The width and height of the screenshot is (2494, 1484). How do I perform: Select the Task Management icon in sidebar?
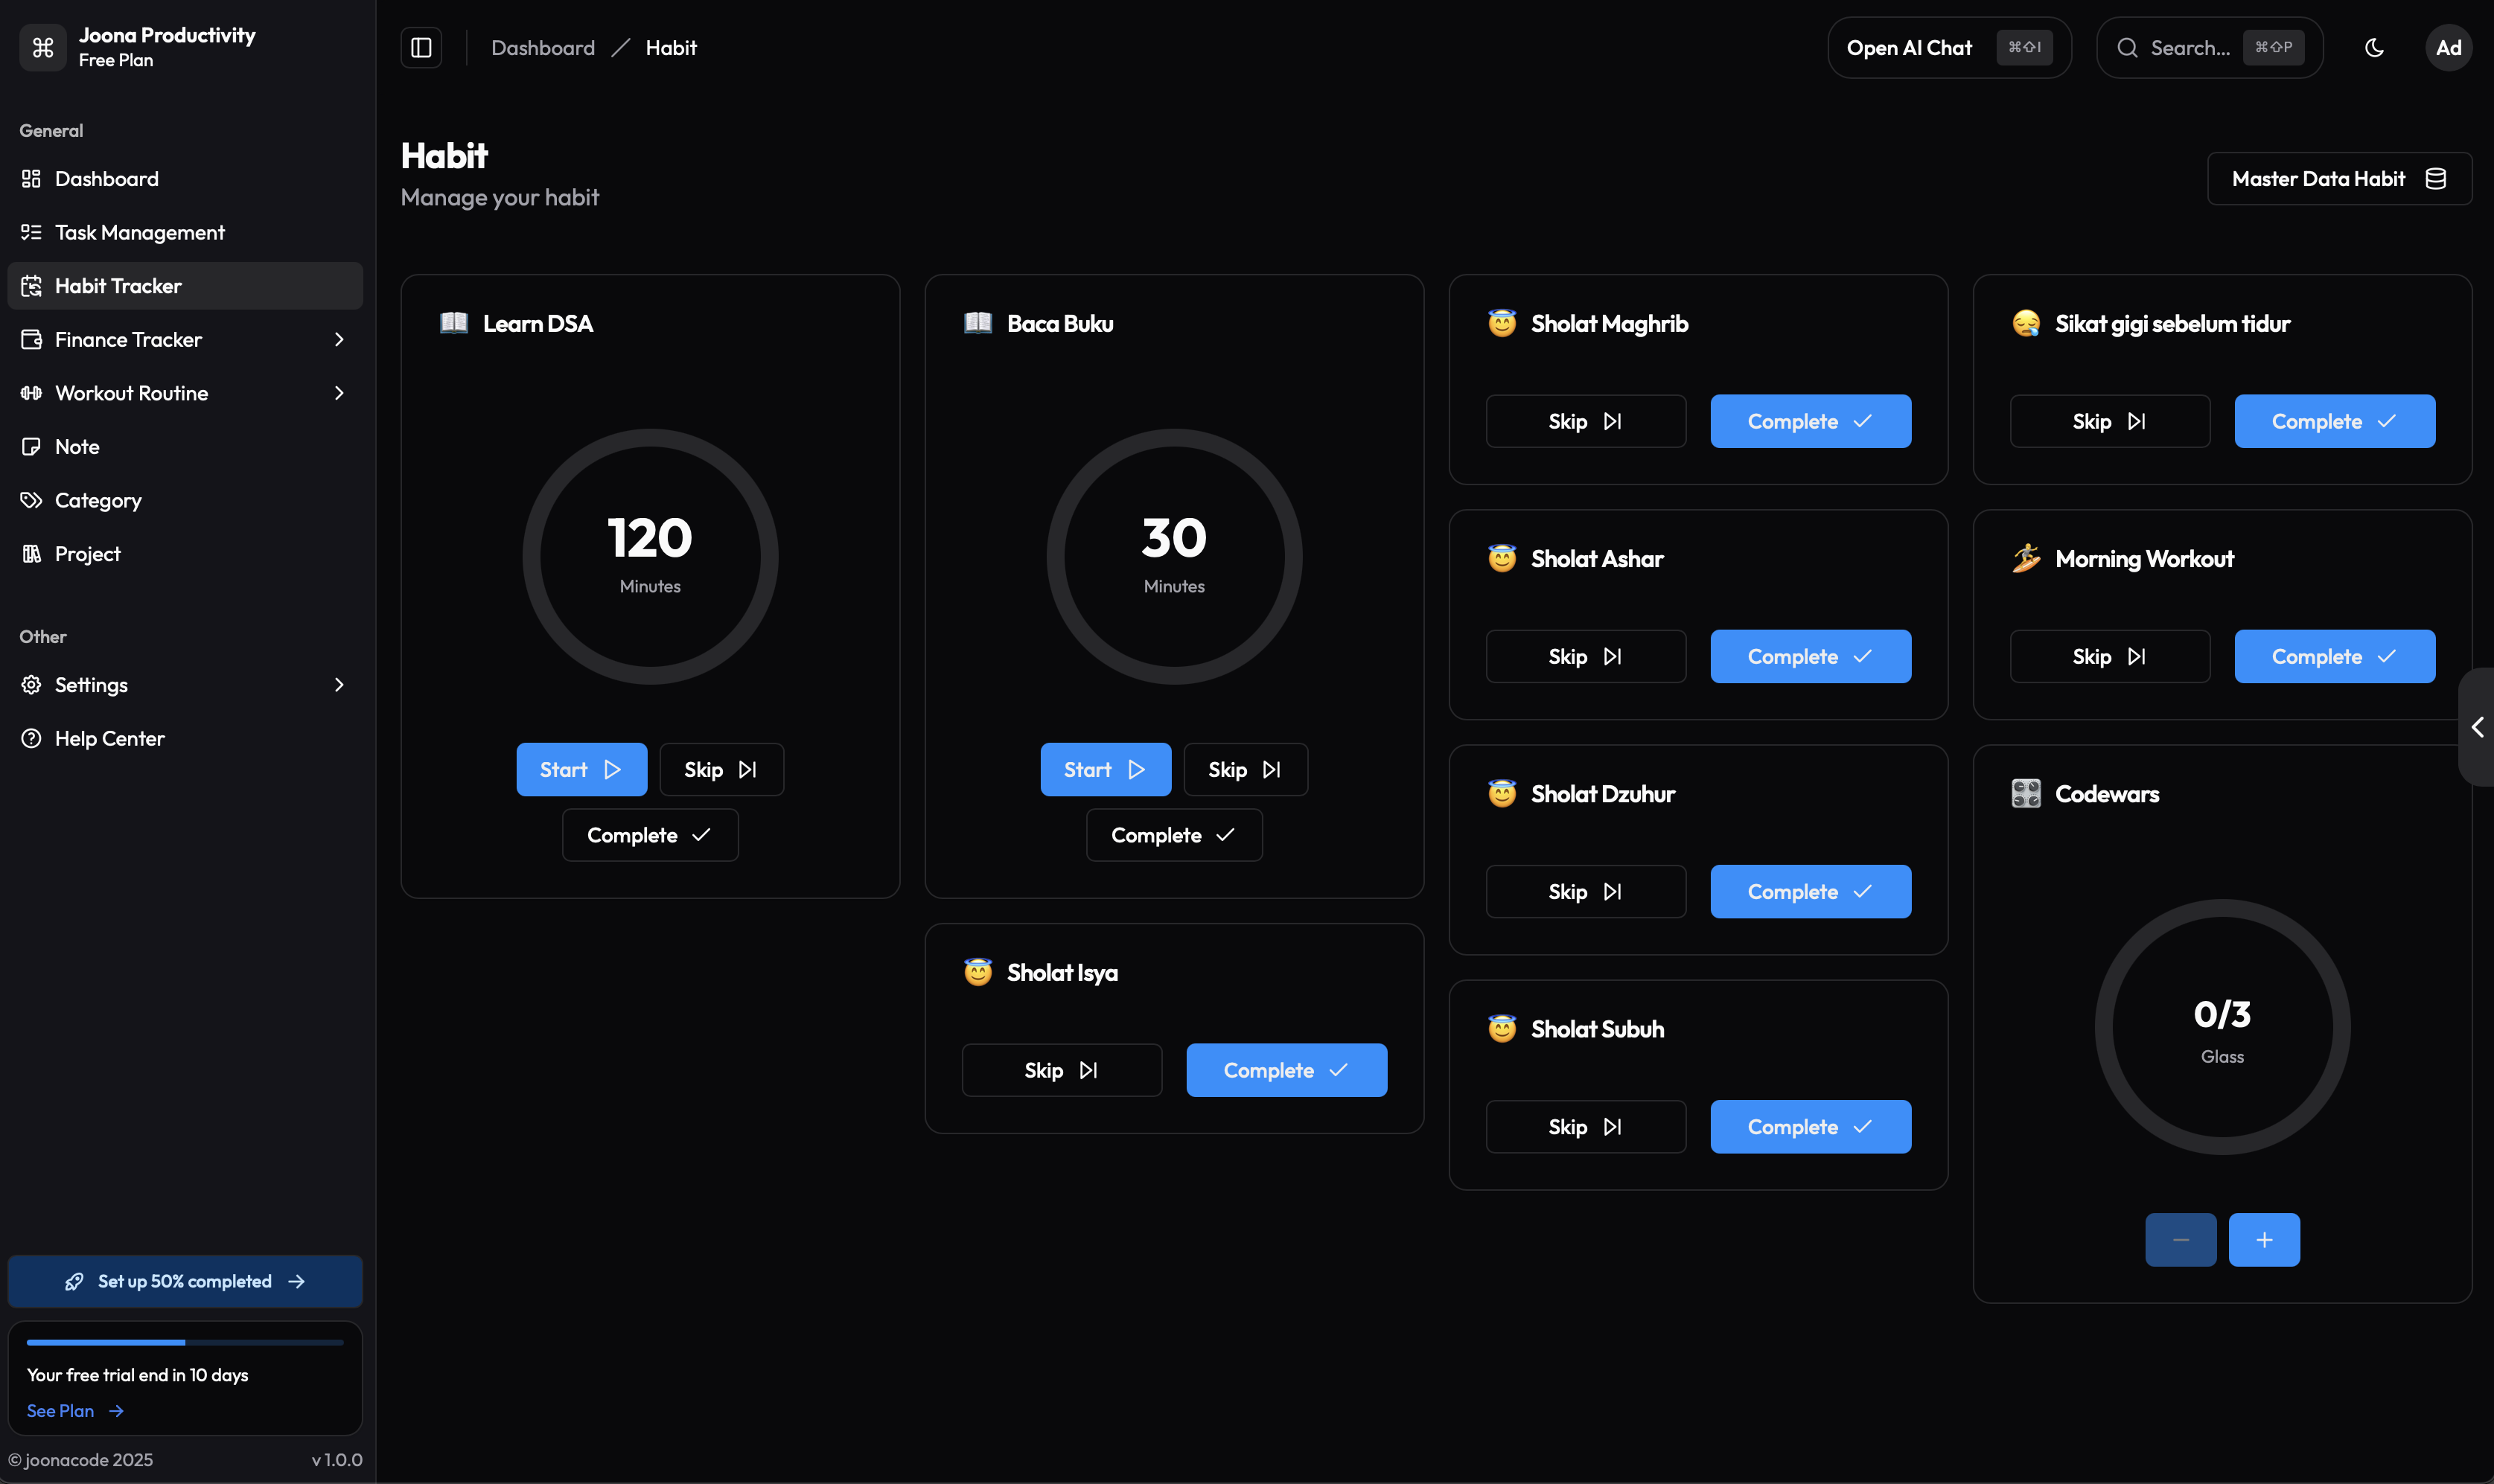(x=31, y=232)
